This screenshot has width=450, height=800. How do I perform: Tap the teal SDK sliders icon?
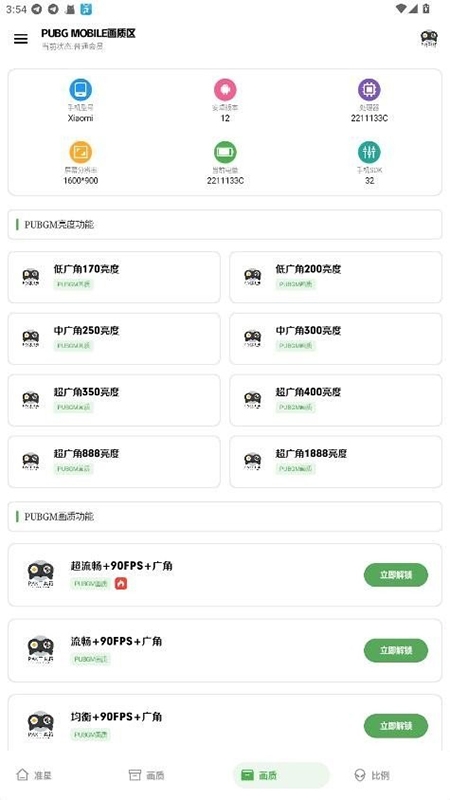369,152
